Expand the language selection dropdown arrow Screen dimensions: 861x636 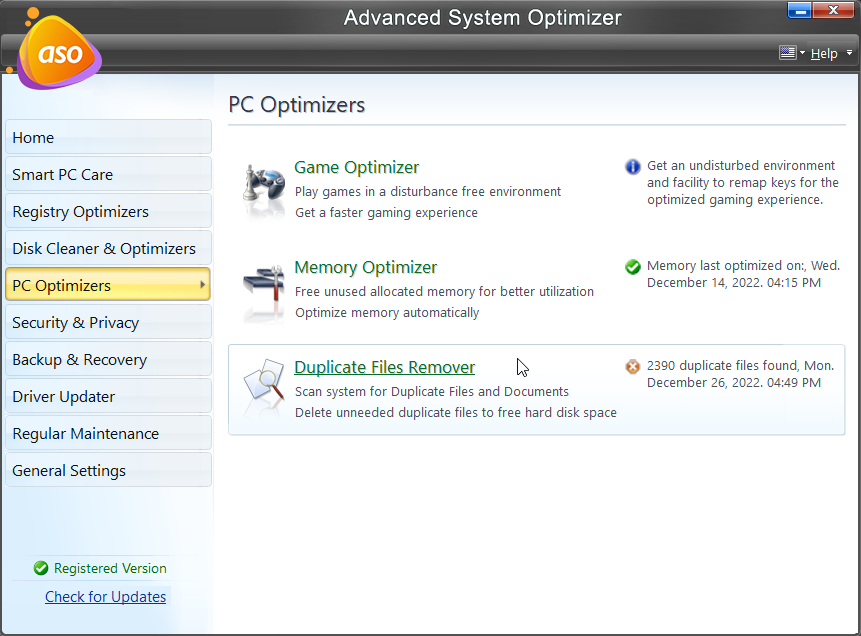[x=800, y=53]
